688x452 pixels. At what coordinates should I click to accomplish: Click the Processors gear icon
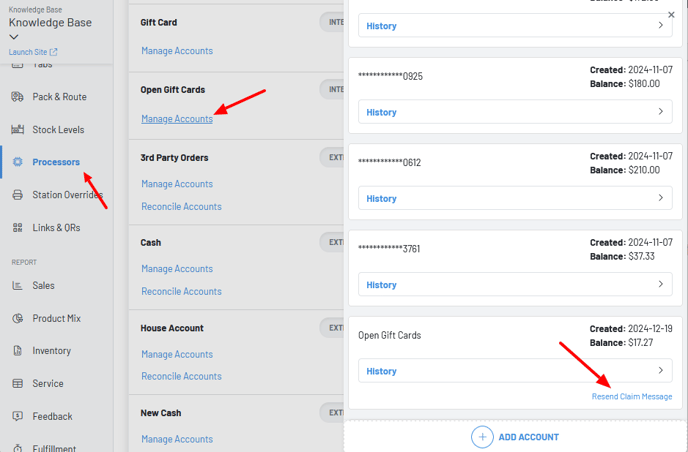[x=17, y=162]
